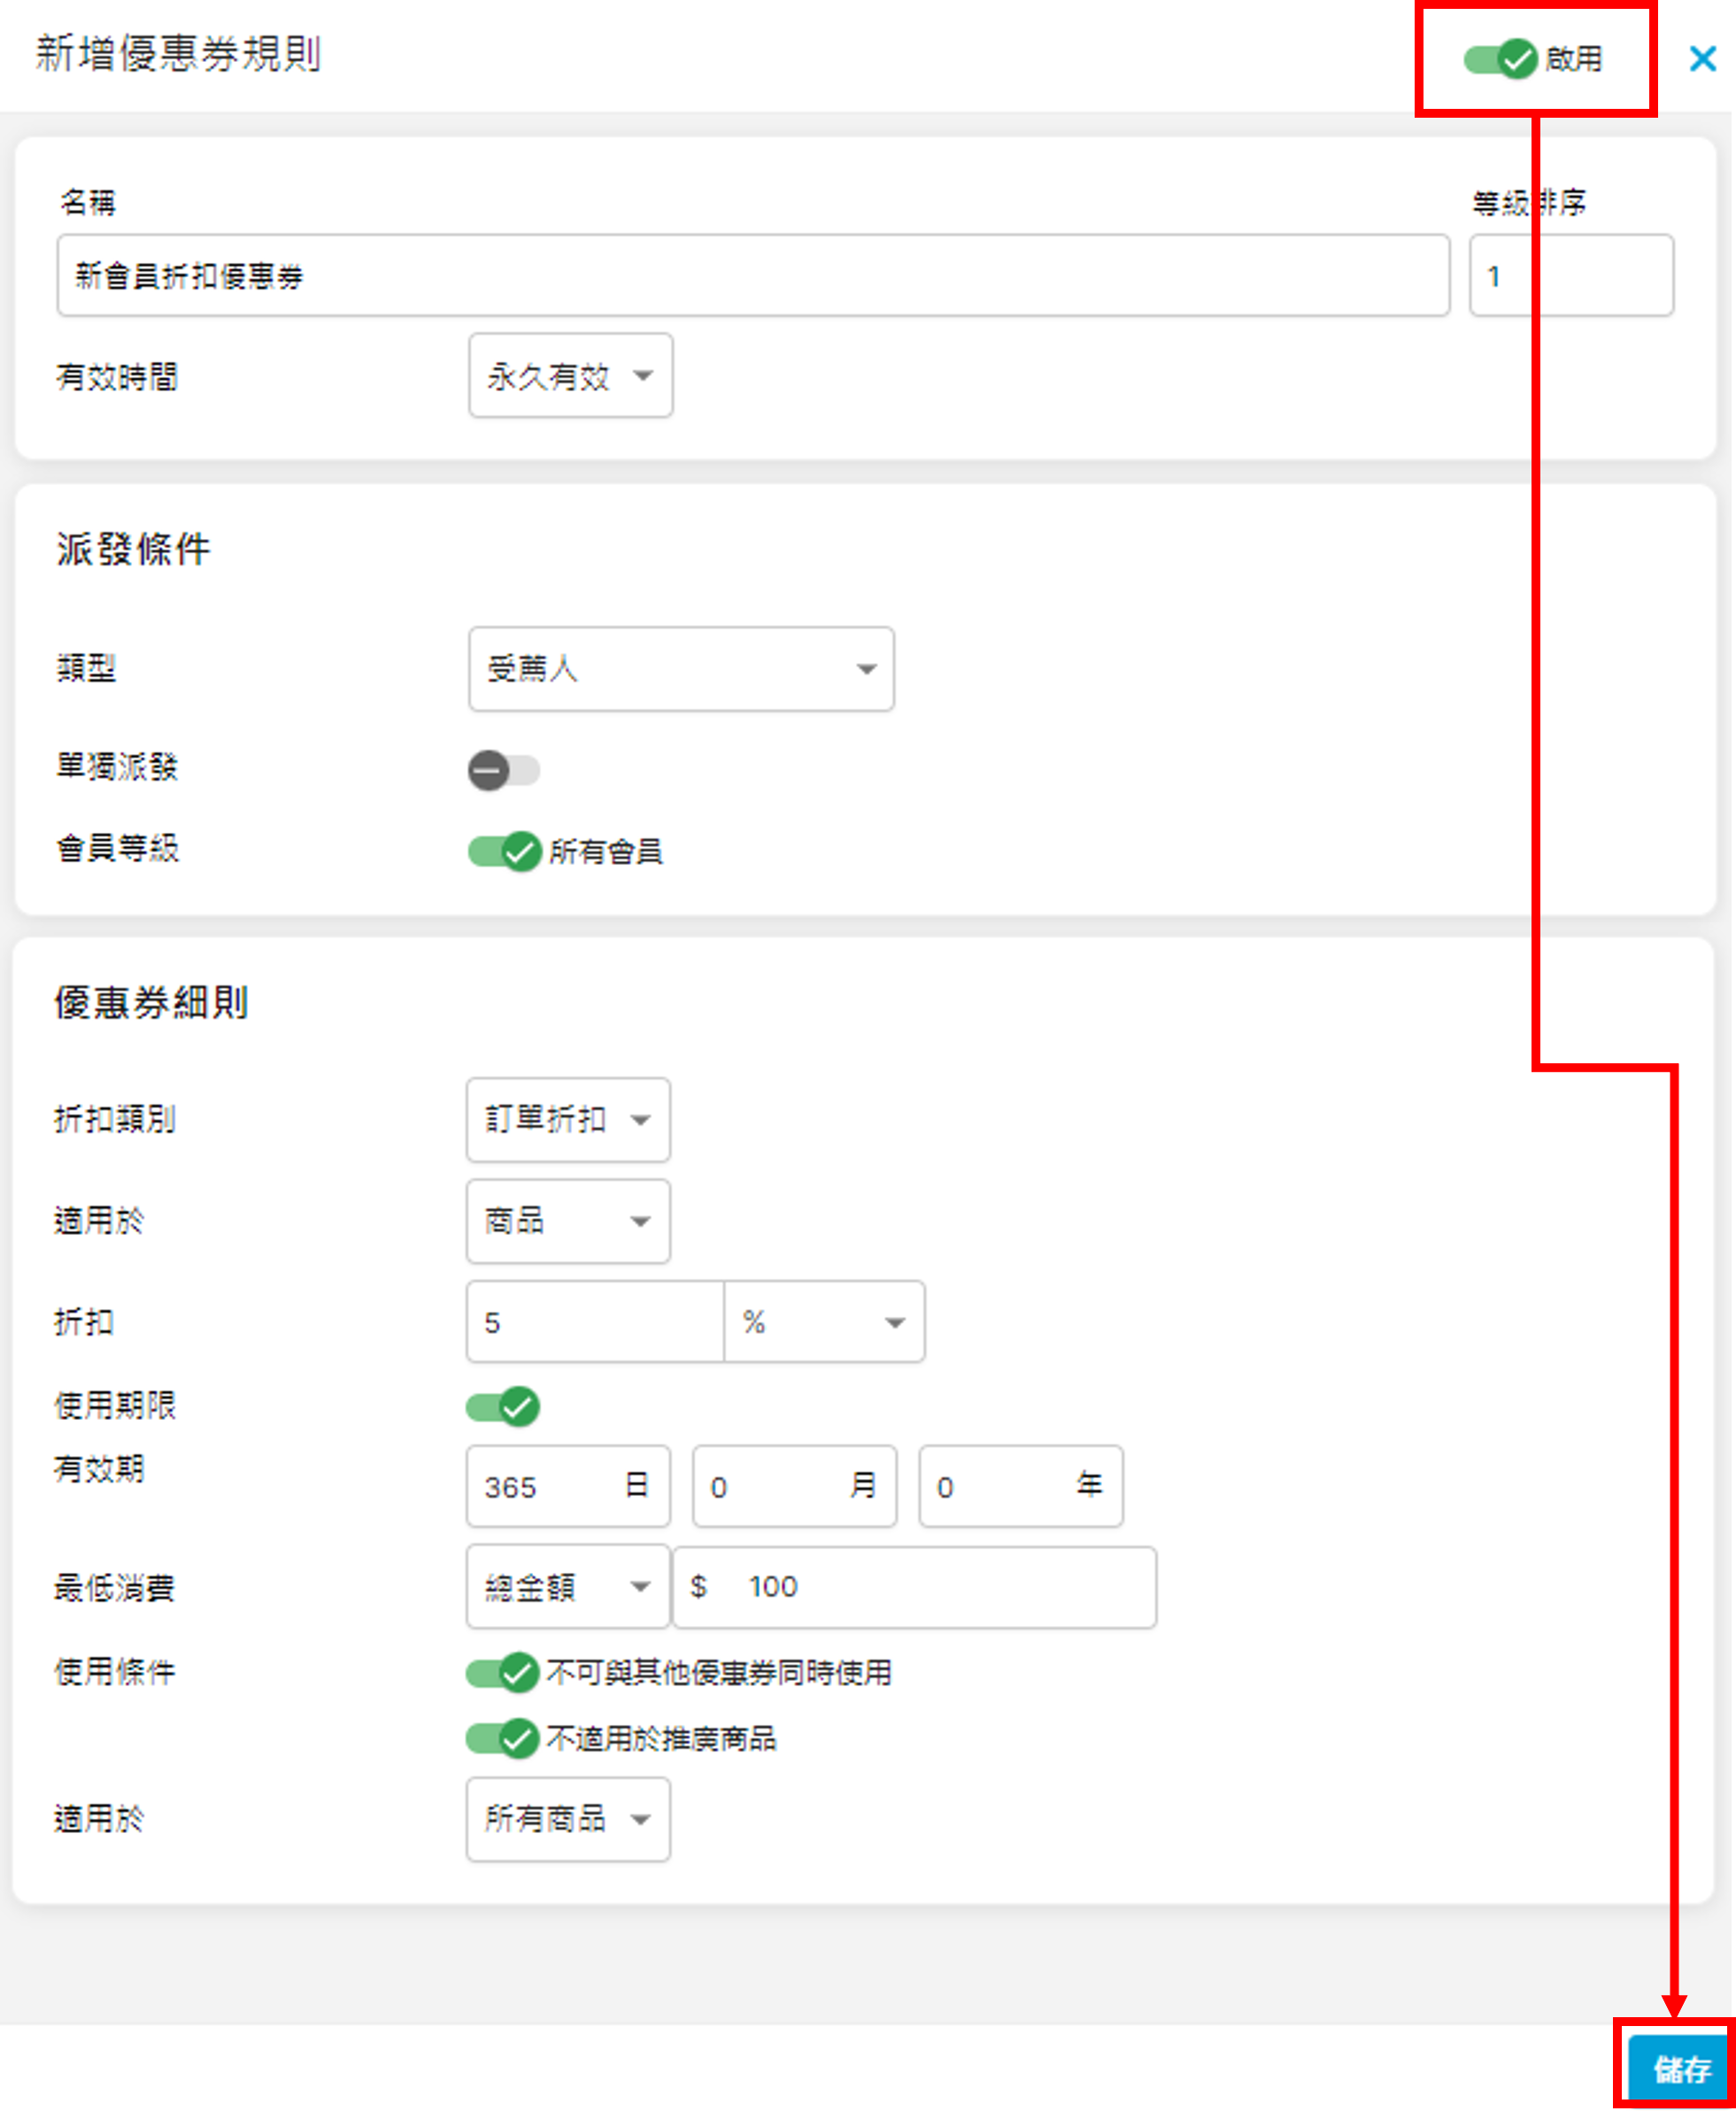Toggle the 啟用 switch off

pos(1500,60)
